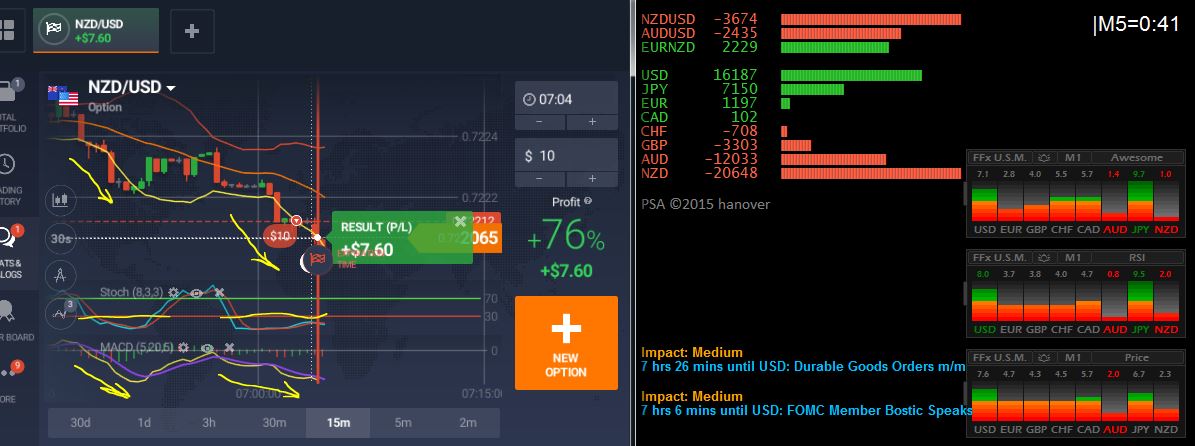Select the 15m chart timeframe
This screenshot has width=1195, height=446.
(x=338, y=423)
